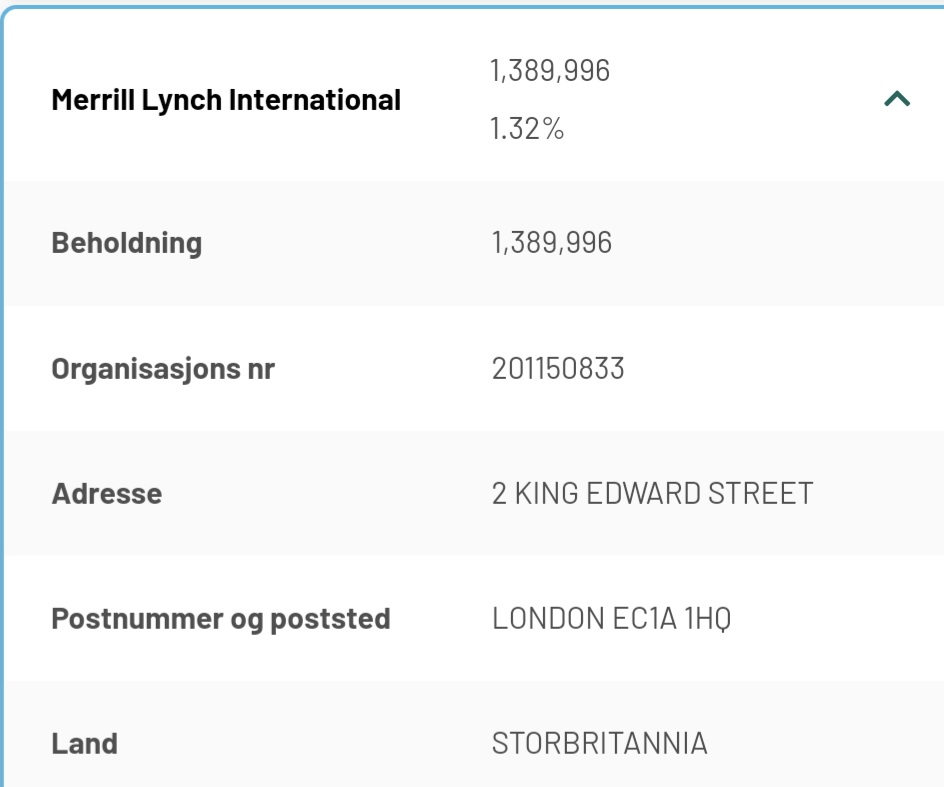The height and width of the screenshot is (787, 944).
Task: Click the 1.32% ownership percentage
Action: pos(527,129)
